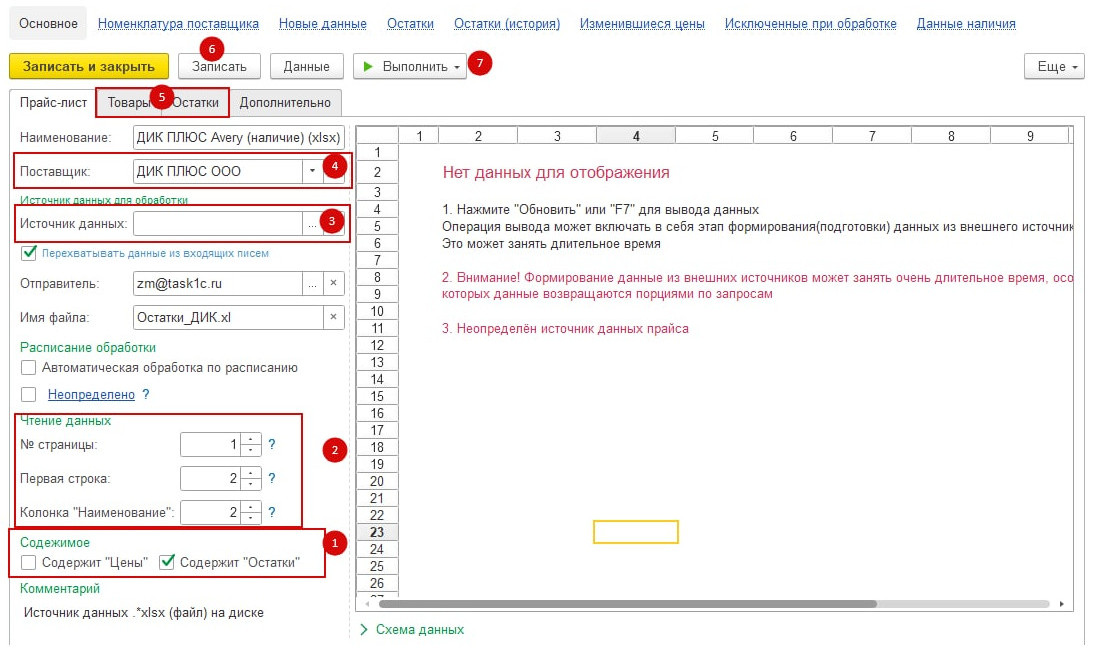This screenshot has height=650, width=1100.
Task: Open Номенклатура поставщика navigation tab
Action: click(x=179, y=23)
